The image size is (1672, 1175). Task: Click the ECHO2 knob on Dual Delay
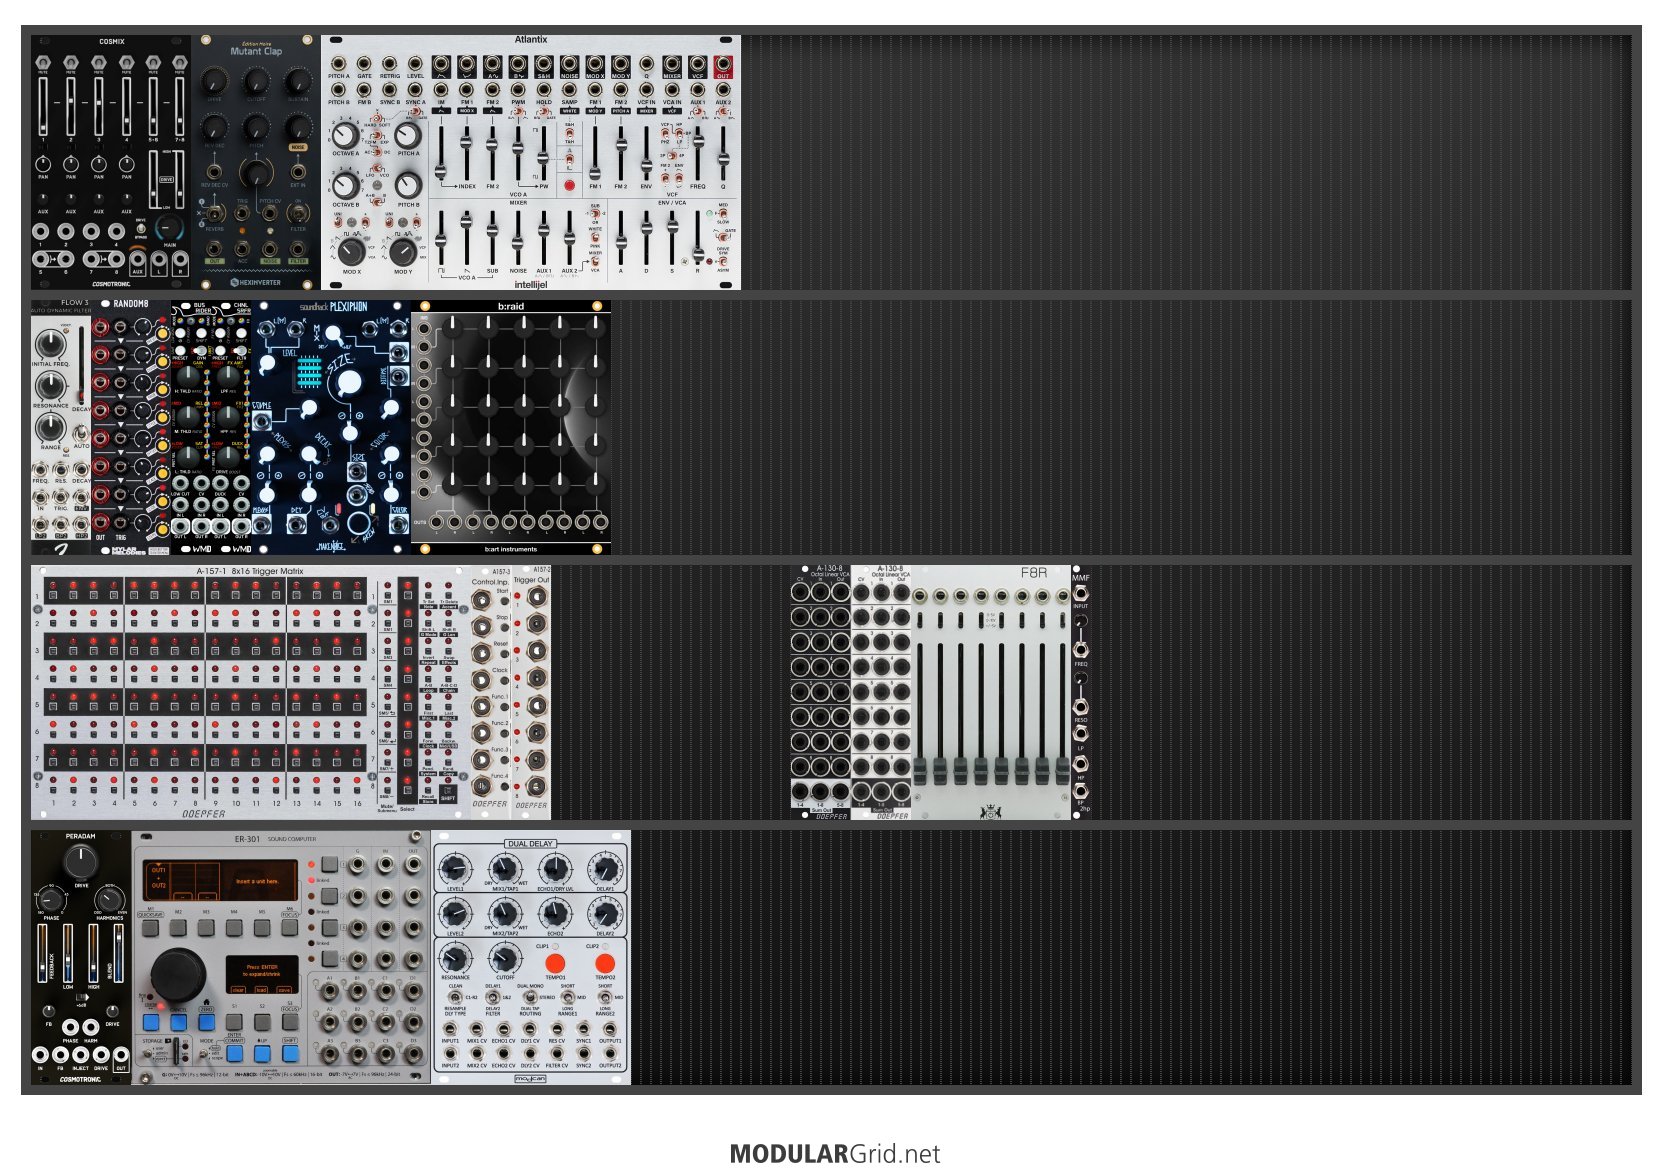pyautogui.click(x=554, y=913)
